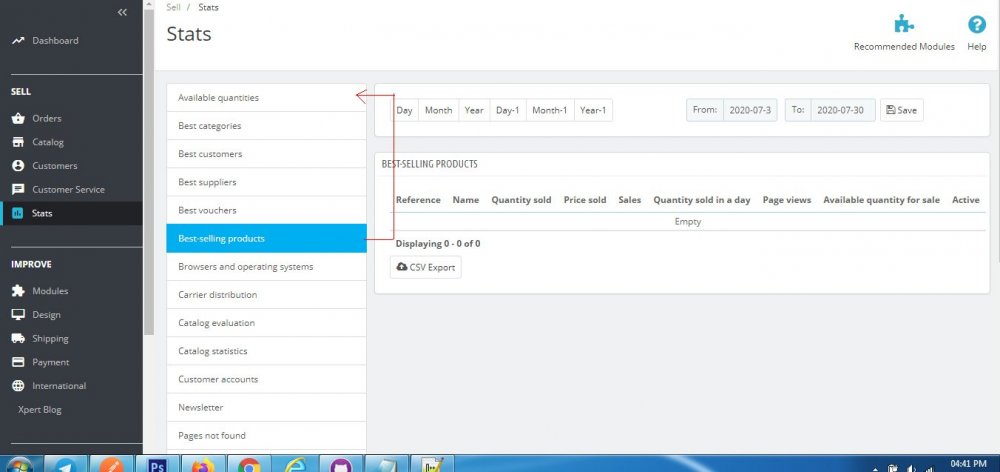Save the selected date range
Image resolution: width=1000 pixels, height=472 pixels.
(902, 110)
